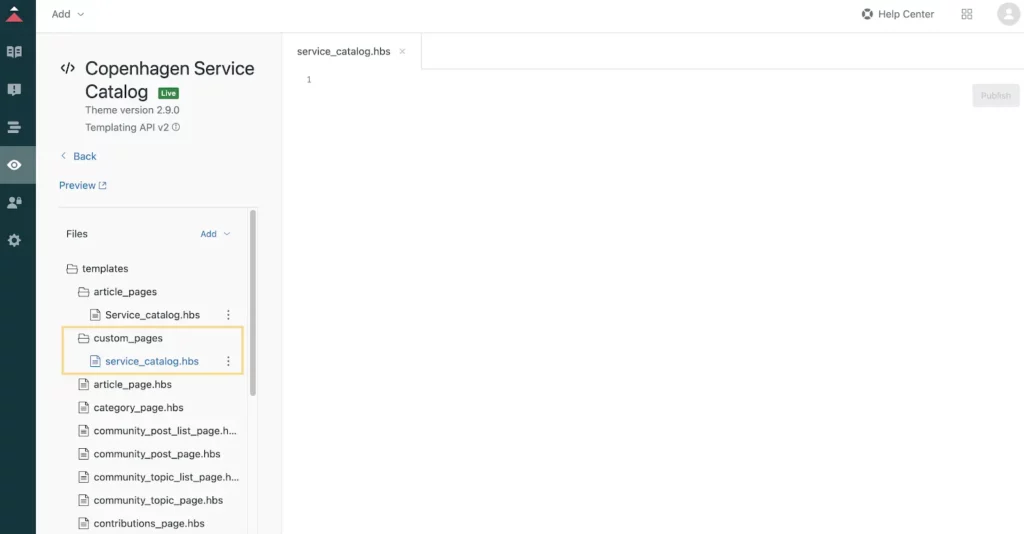Open user permissions sidebar icon
The height and width of the screenshot is (534, 1024).
[14, 203]
